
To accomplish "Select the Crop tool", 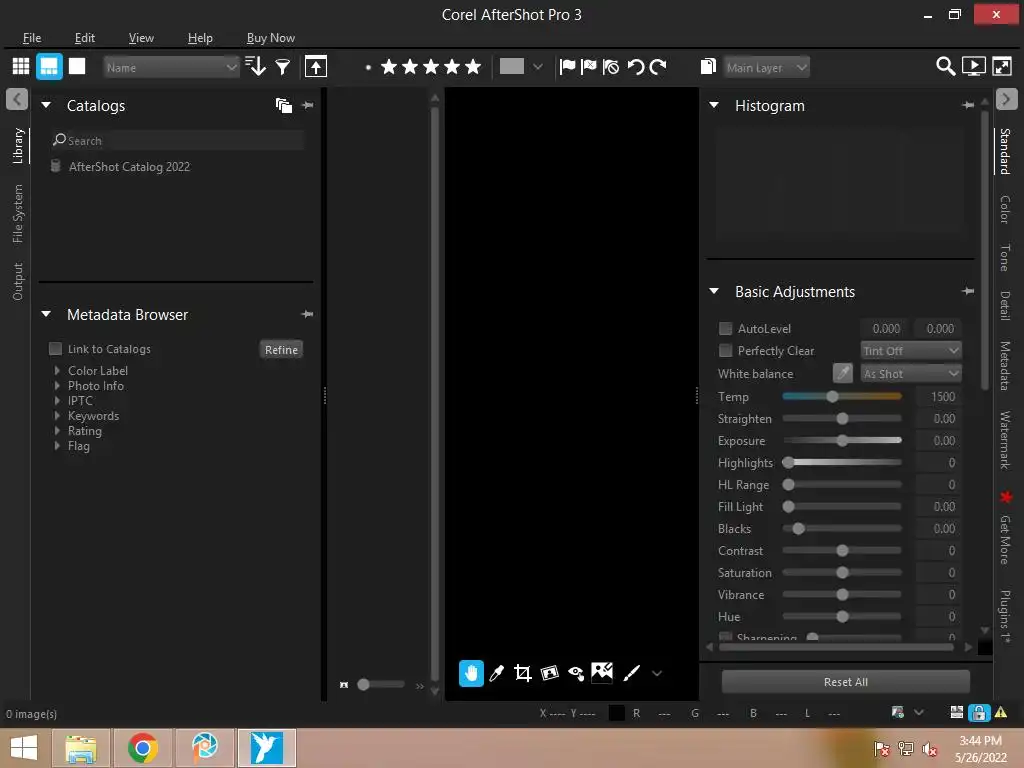I will pyautogui.click(x=522, y=673).
